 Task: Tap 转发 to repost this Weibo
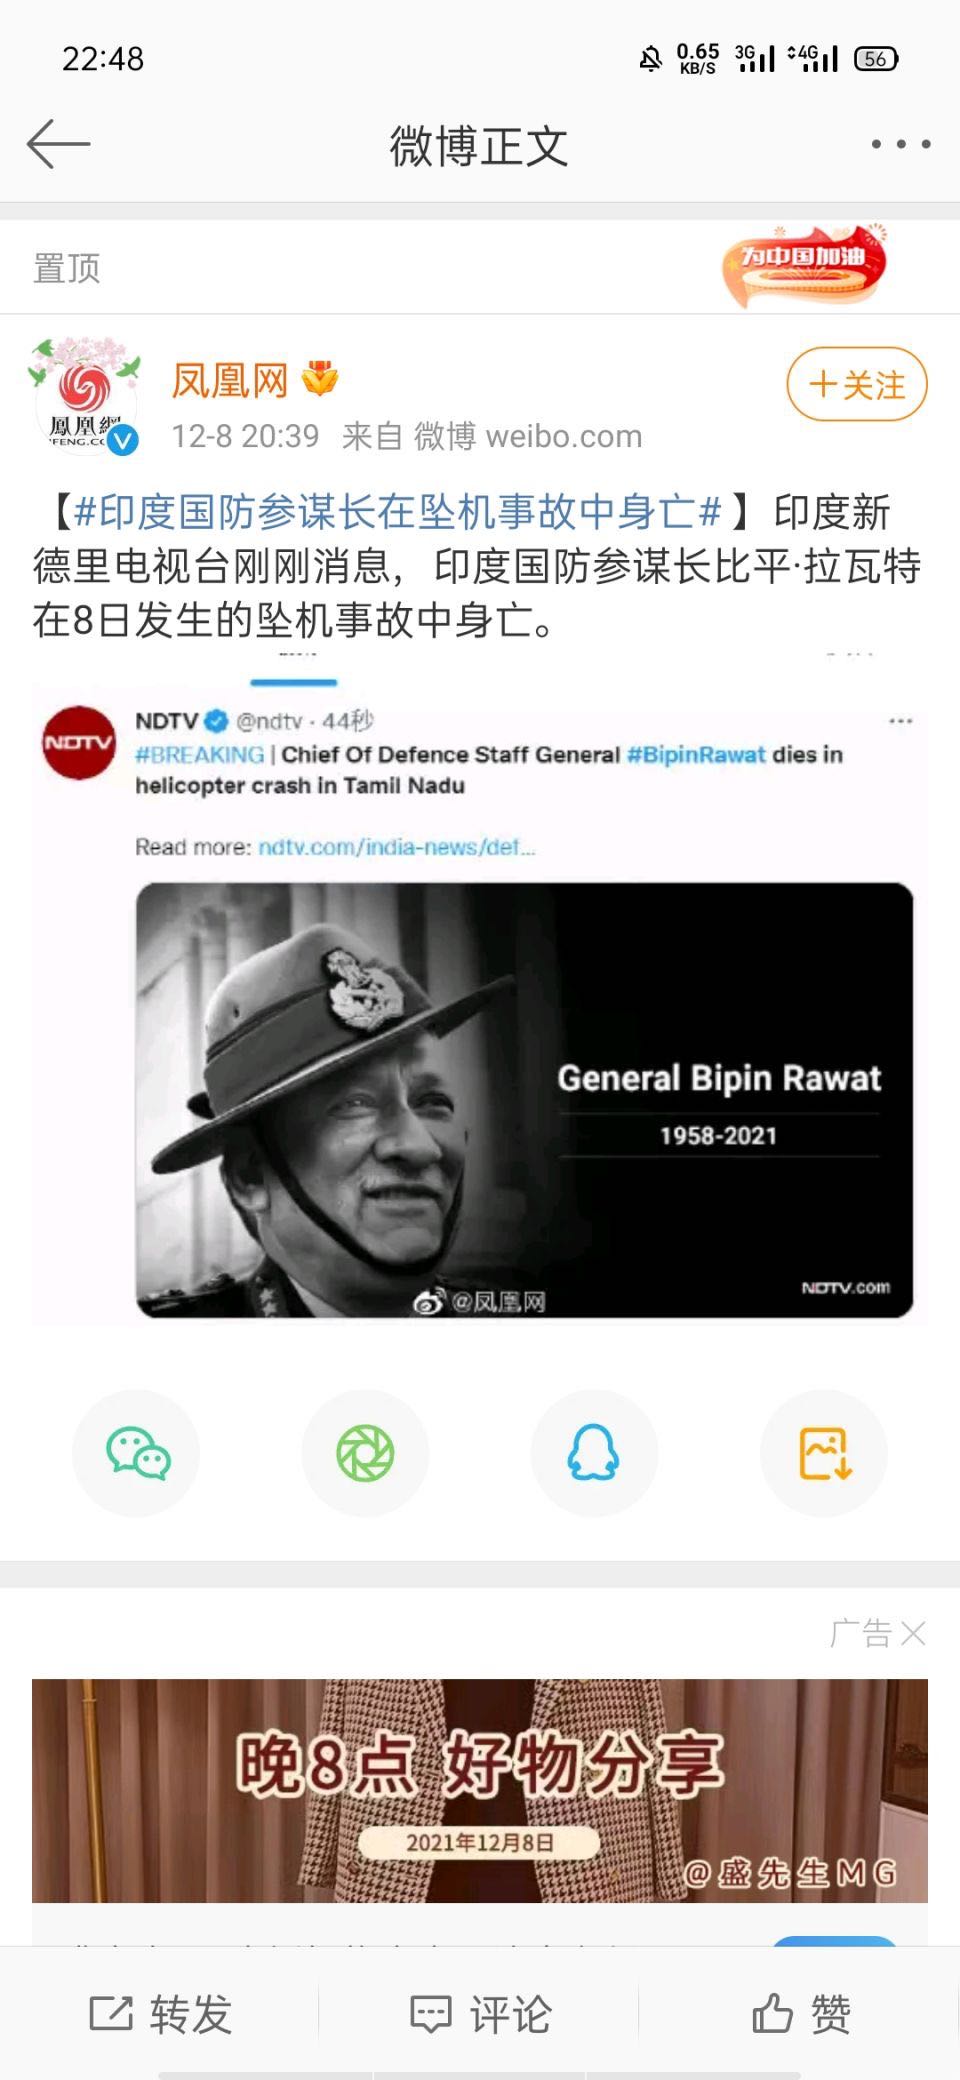[x=160, y=2013]
